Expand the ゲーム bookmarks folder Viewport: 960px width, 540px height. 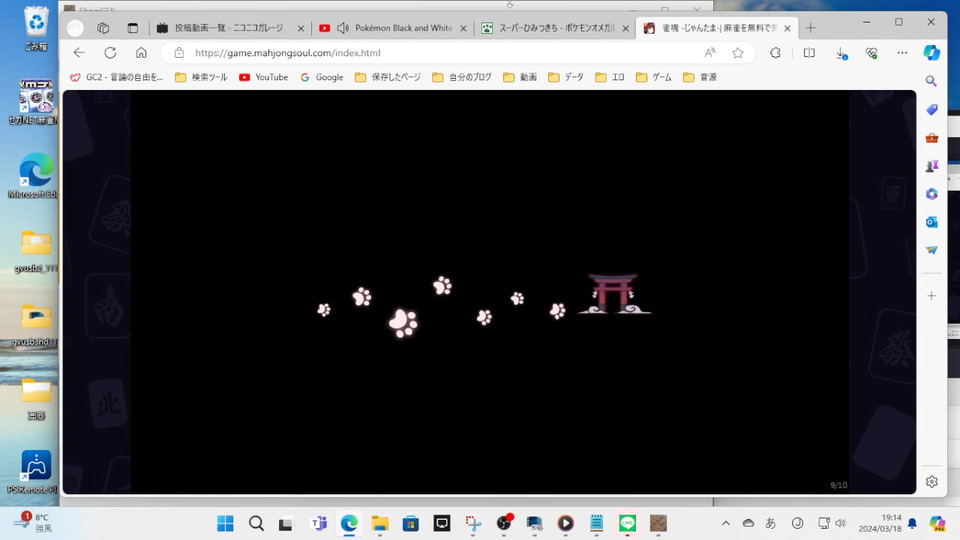click(653, 77)
